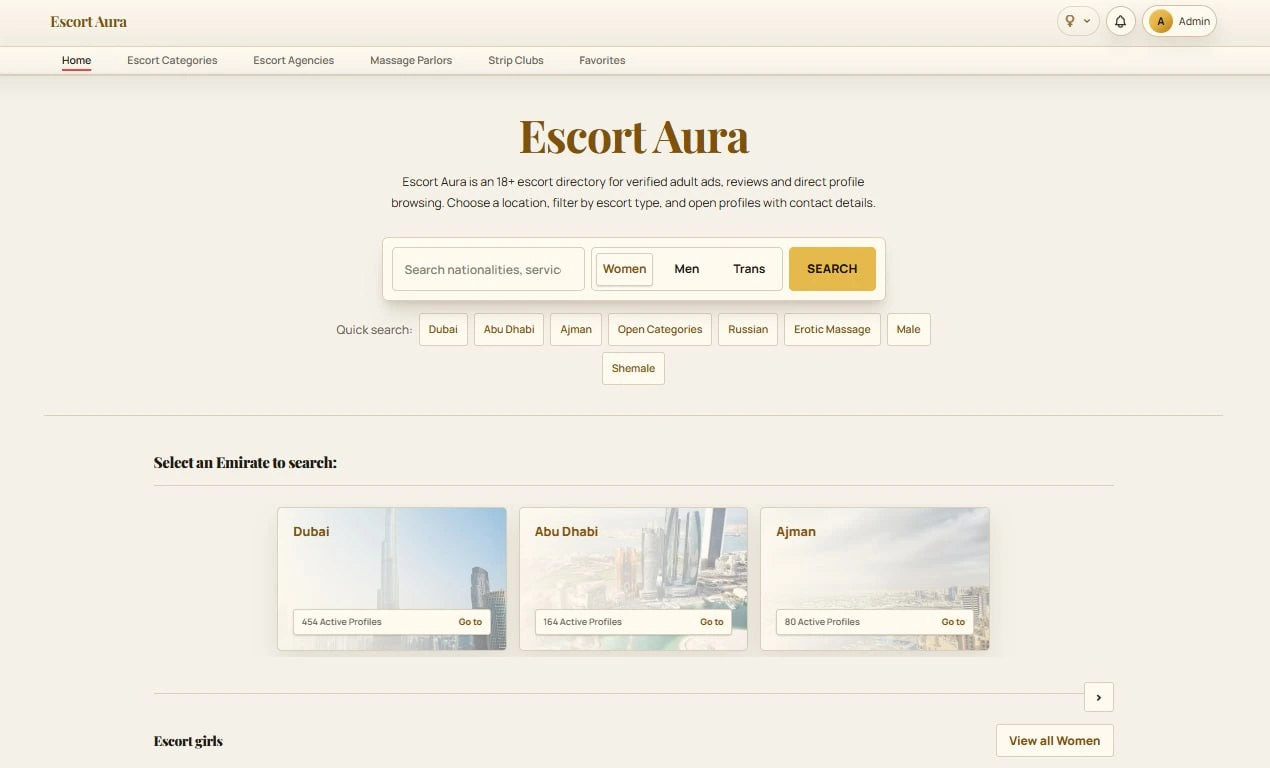Open the Strip Clubs tab
The image size is (1270, 768).
point(516,60)
